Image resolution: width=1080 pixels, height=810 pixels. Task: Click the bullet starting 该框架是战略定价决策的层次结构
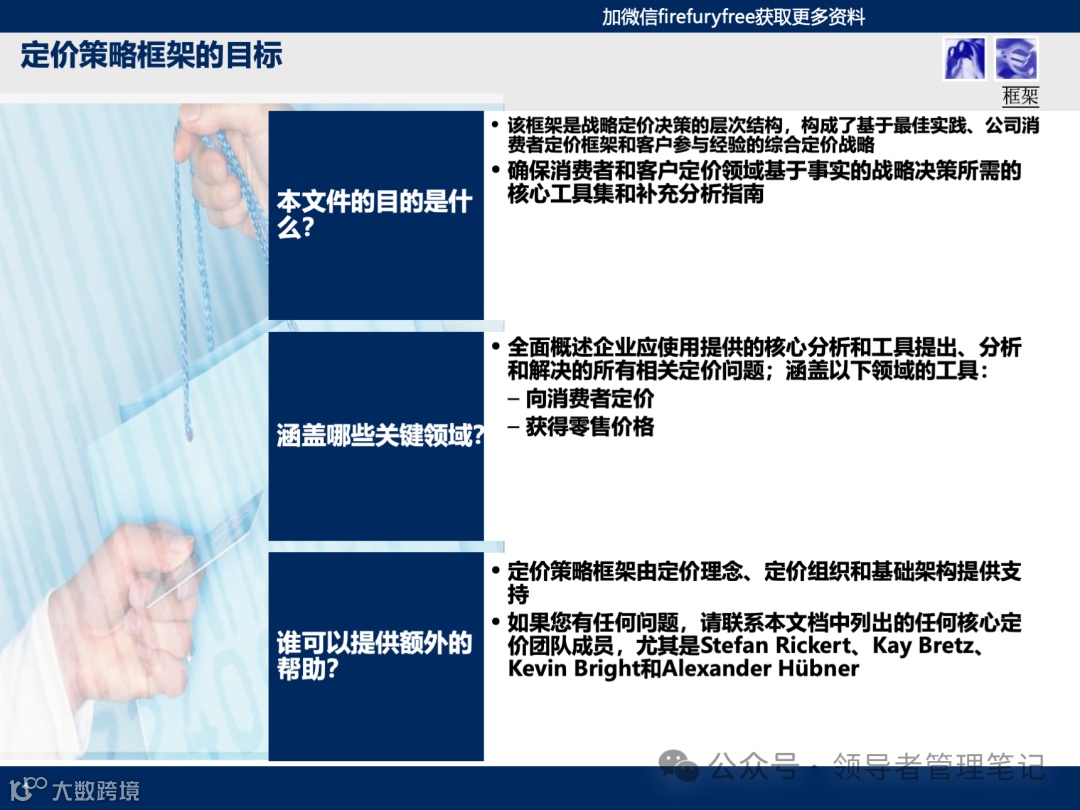coord(766,134)
